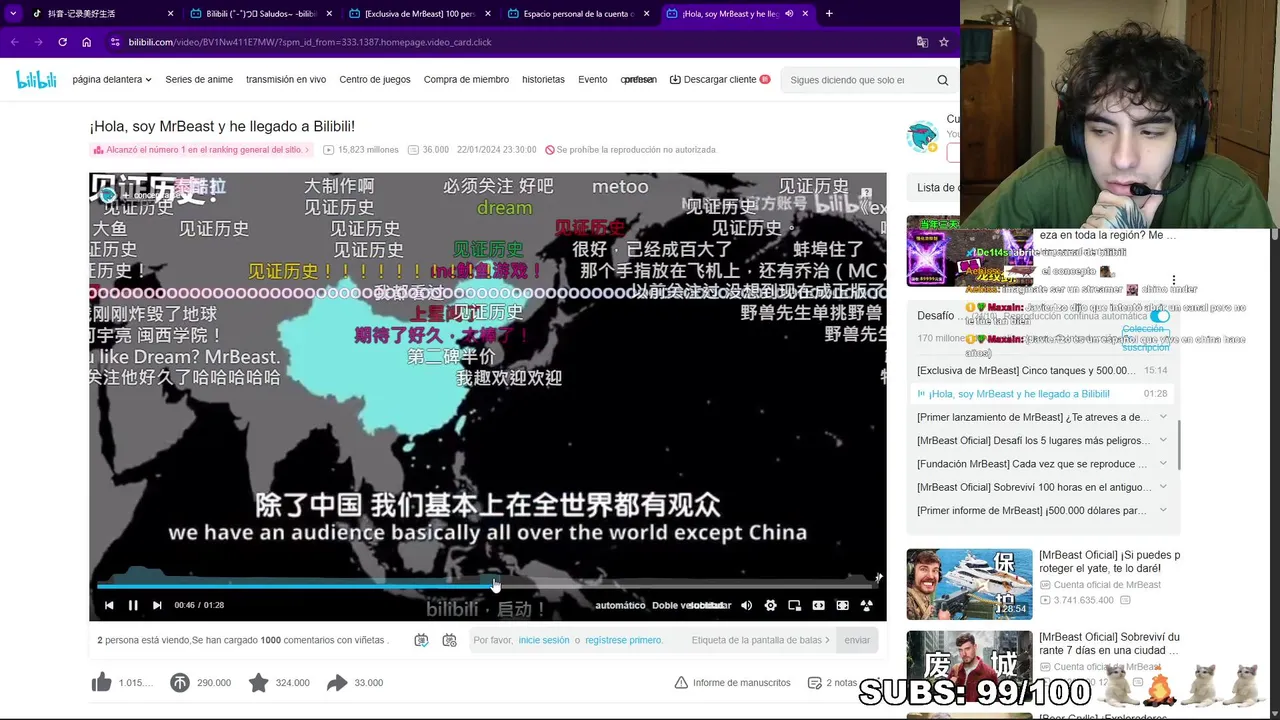Open Evento menu item

(x=592, y=79)
